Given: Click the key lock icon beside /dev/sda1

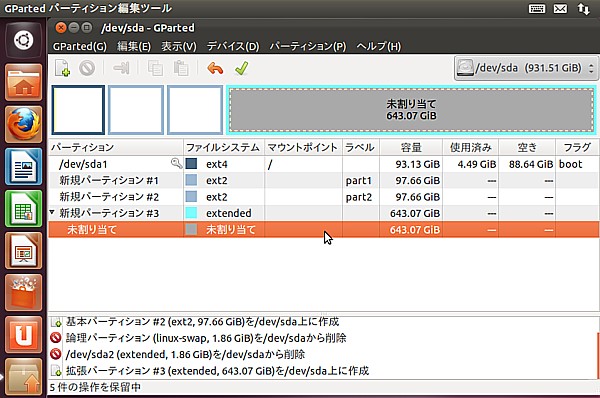Looking at the screenshot, I should 176,164.
